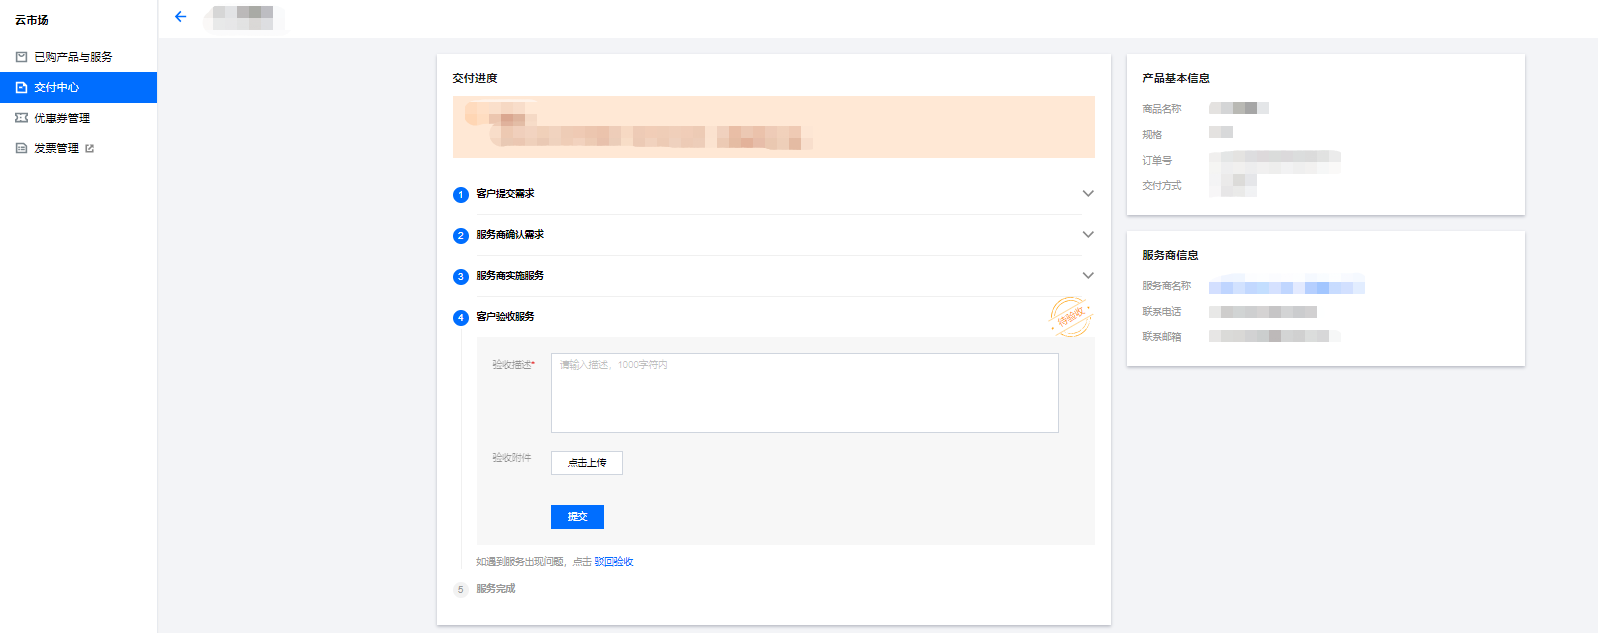Click the 验收描述 required label
The image size is (1598, 633).
point(513,365)
